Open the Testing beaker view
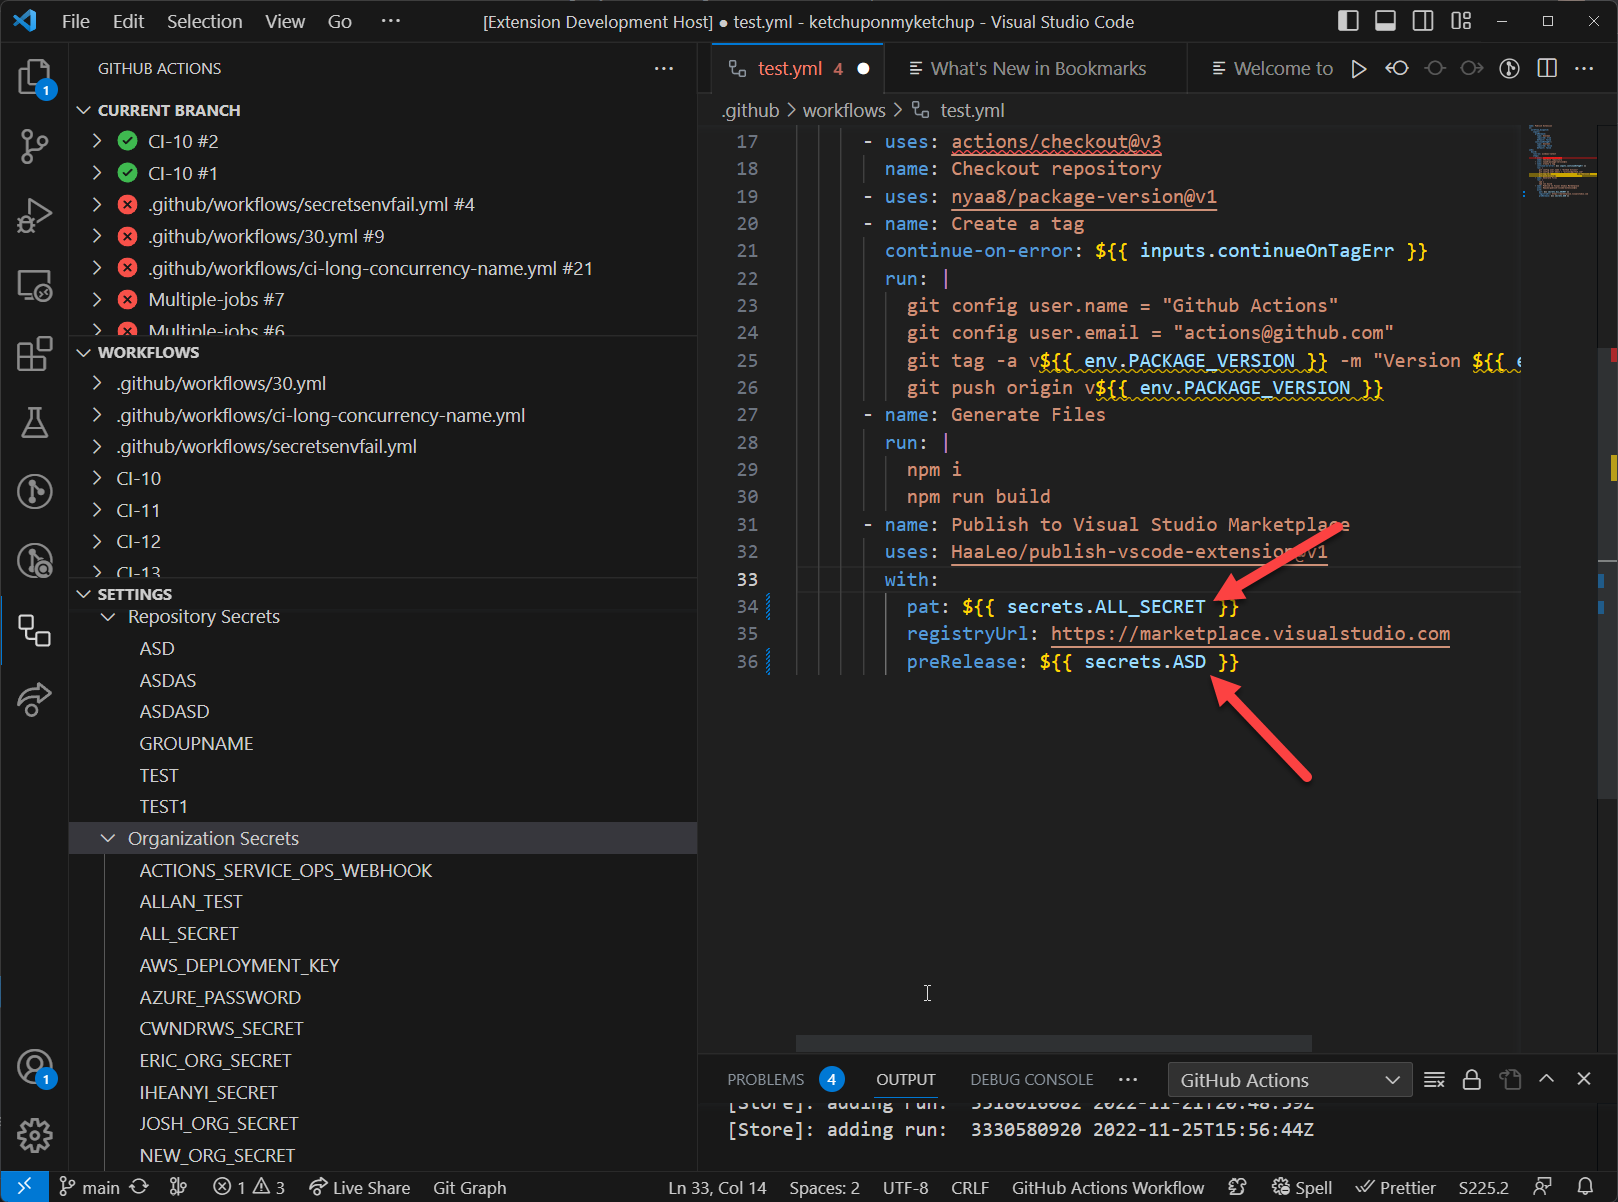 [35, 423]
